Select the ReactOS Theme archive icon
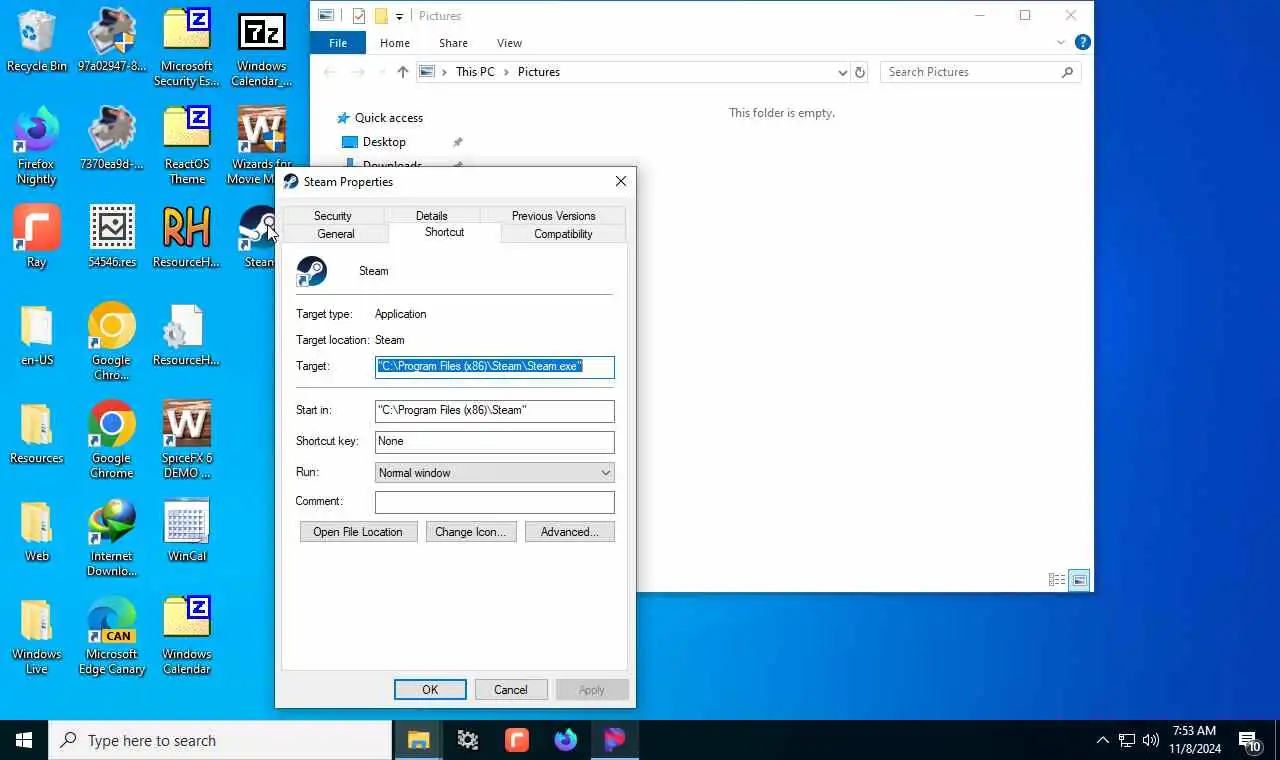Screen dimensions: 1280x760 click(x=187, y=146)
